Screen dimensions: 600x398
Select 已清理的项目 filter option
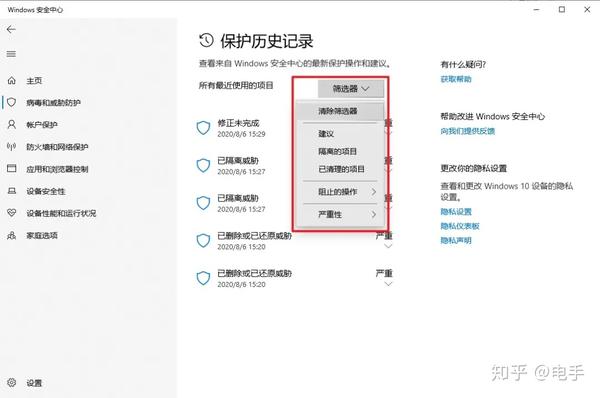click(340, 169)
